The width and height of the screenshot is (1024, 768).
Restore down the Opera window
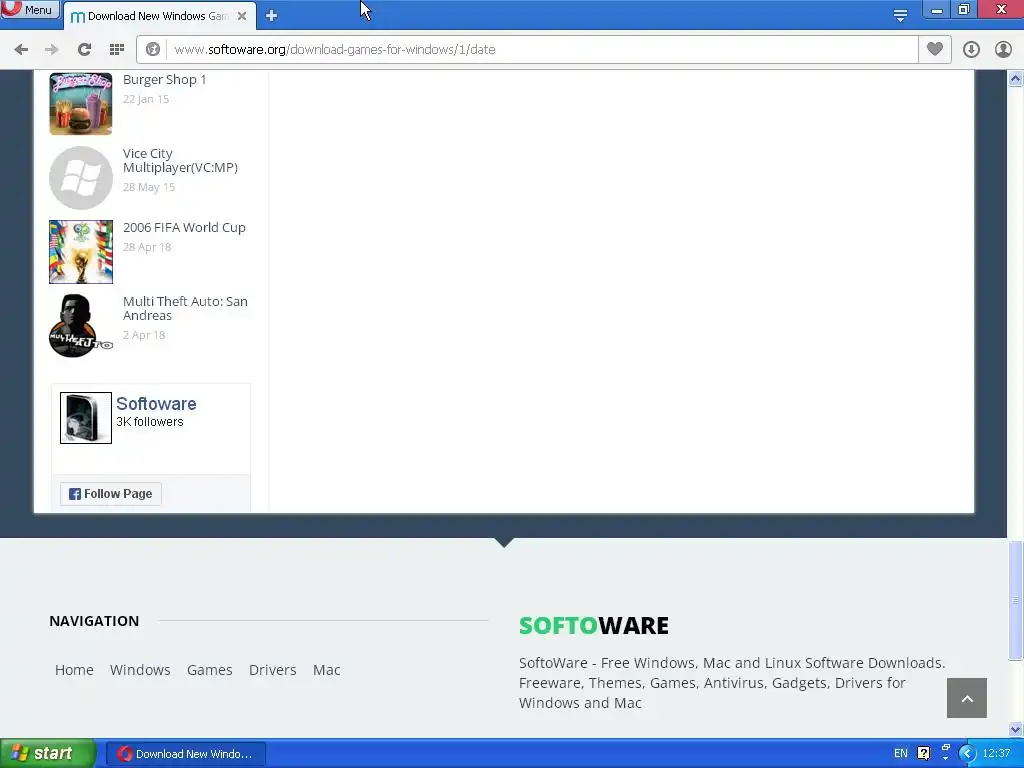[964, 9]
